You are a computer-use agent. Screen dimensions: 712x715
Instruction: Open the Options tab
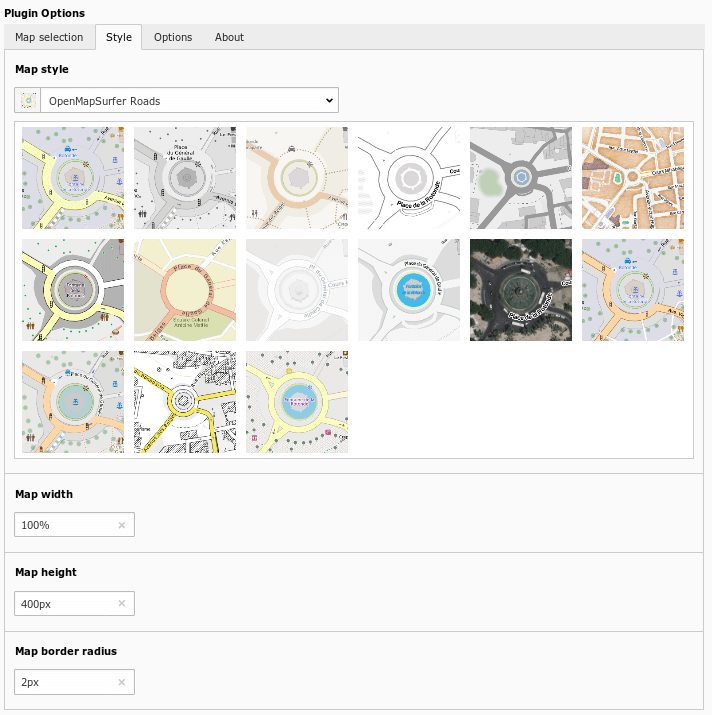pos(173,37)
